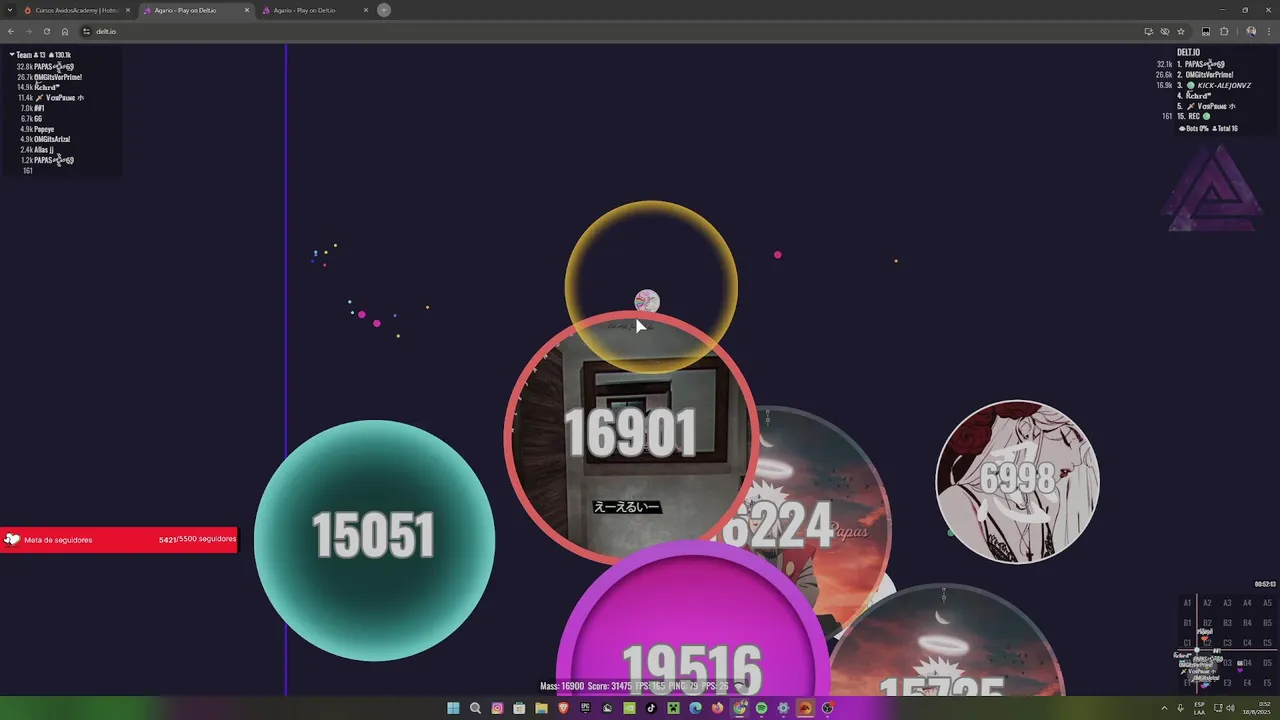1280x720 pixels.
Task: Show hidden system tray icons chevron
Action: click(1164, 708)
